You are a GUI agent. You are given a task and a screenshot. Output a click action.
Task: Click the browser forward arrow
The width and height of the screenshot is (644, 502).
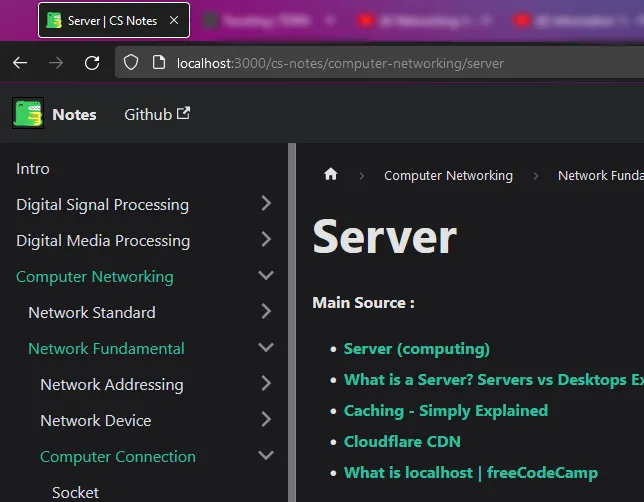click(x=56, y=63)
